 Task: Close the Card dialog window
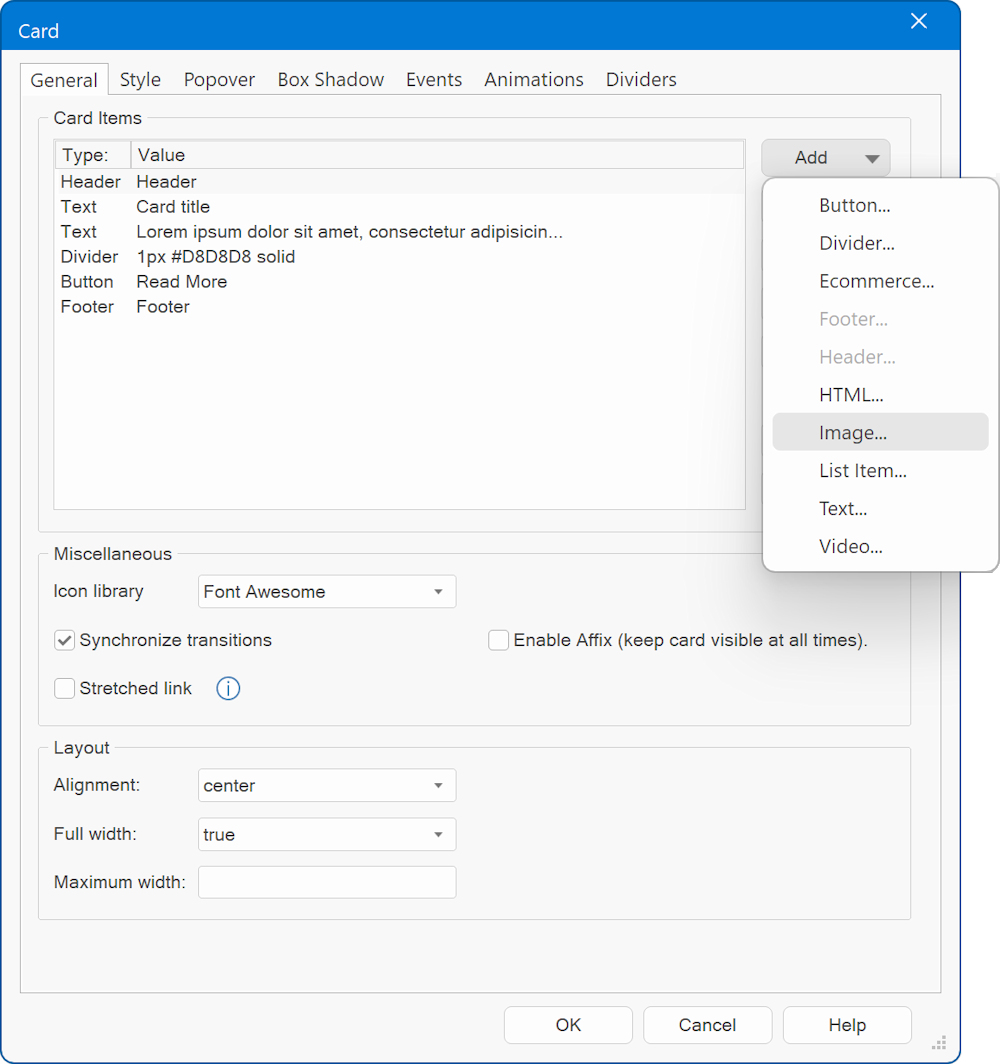[918, 22]
